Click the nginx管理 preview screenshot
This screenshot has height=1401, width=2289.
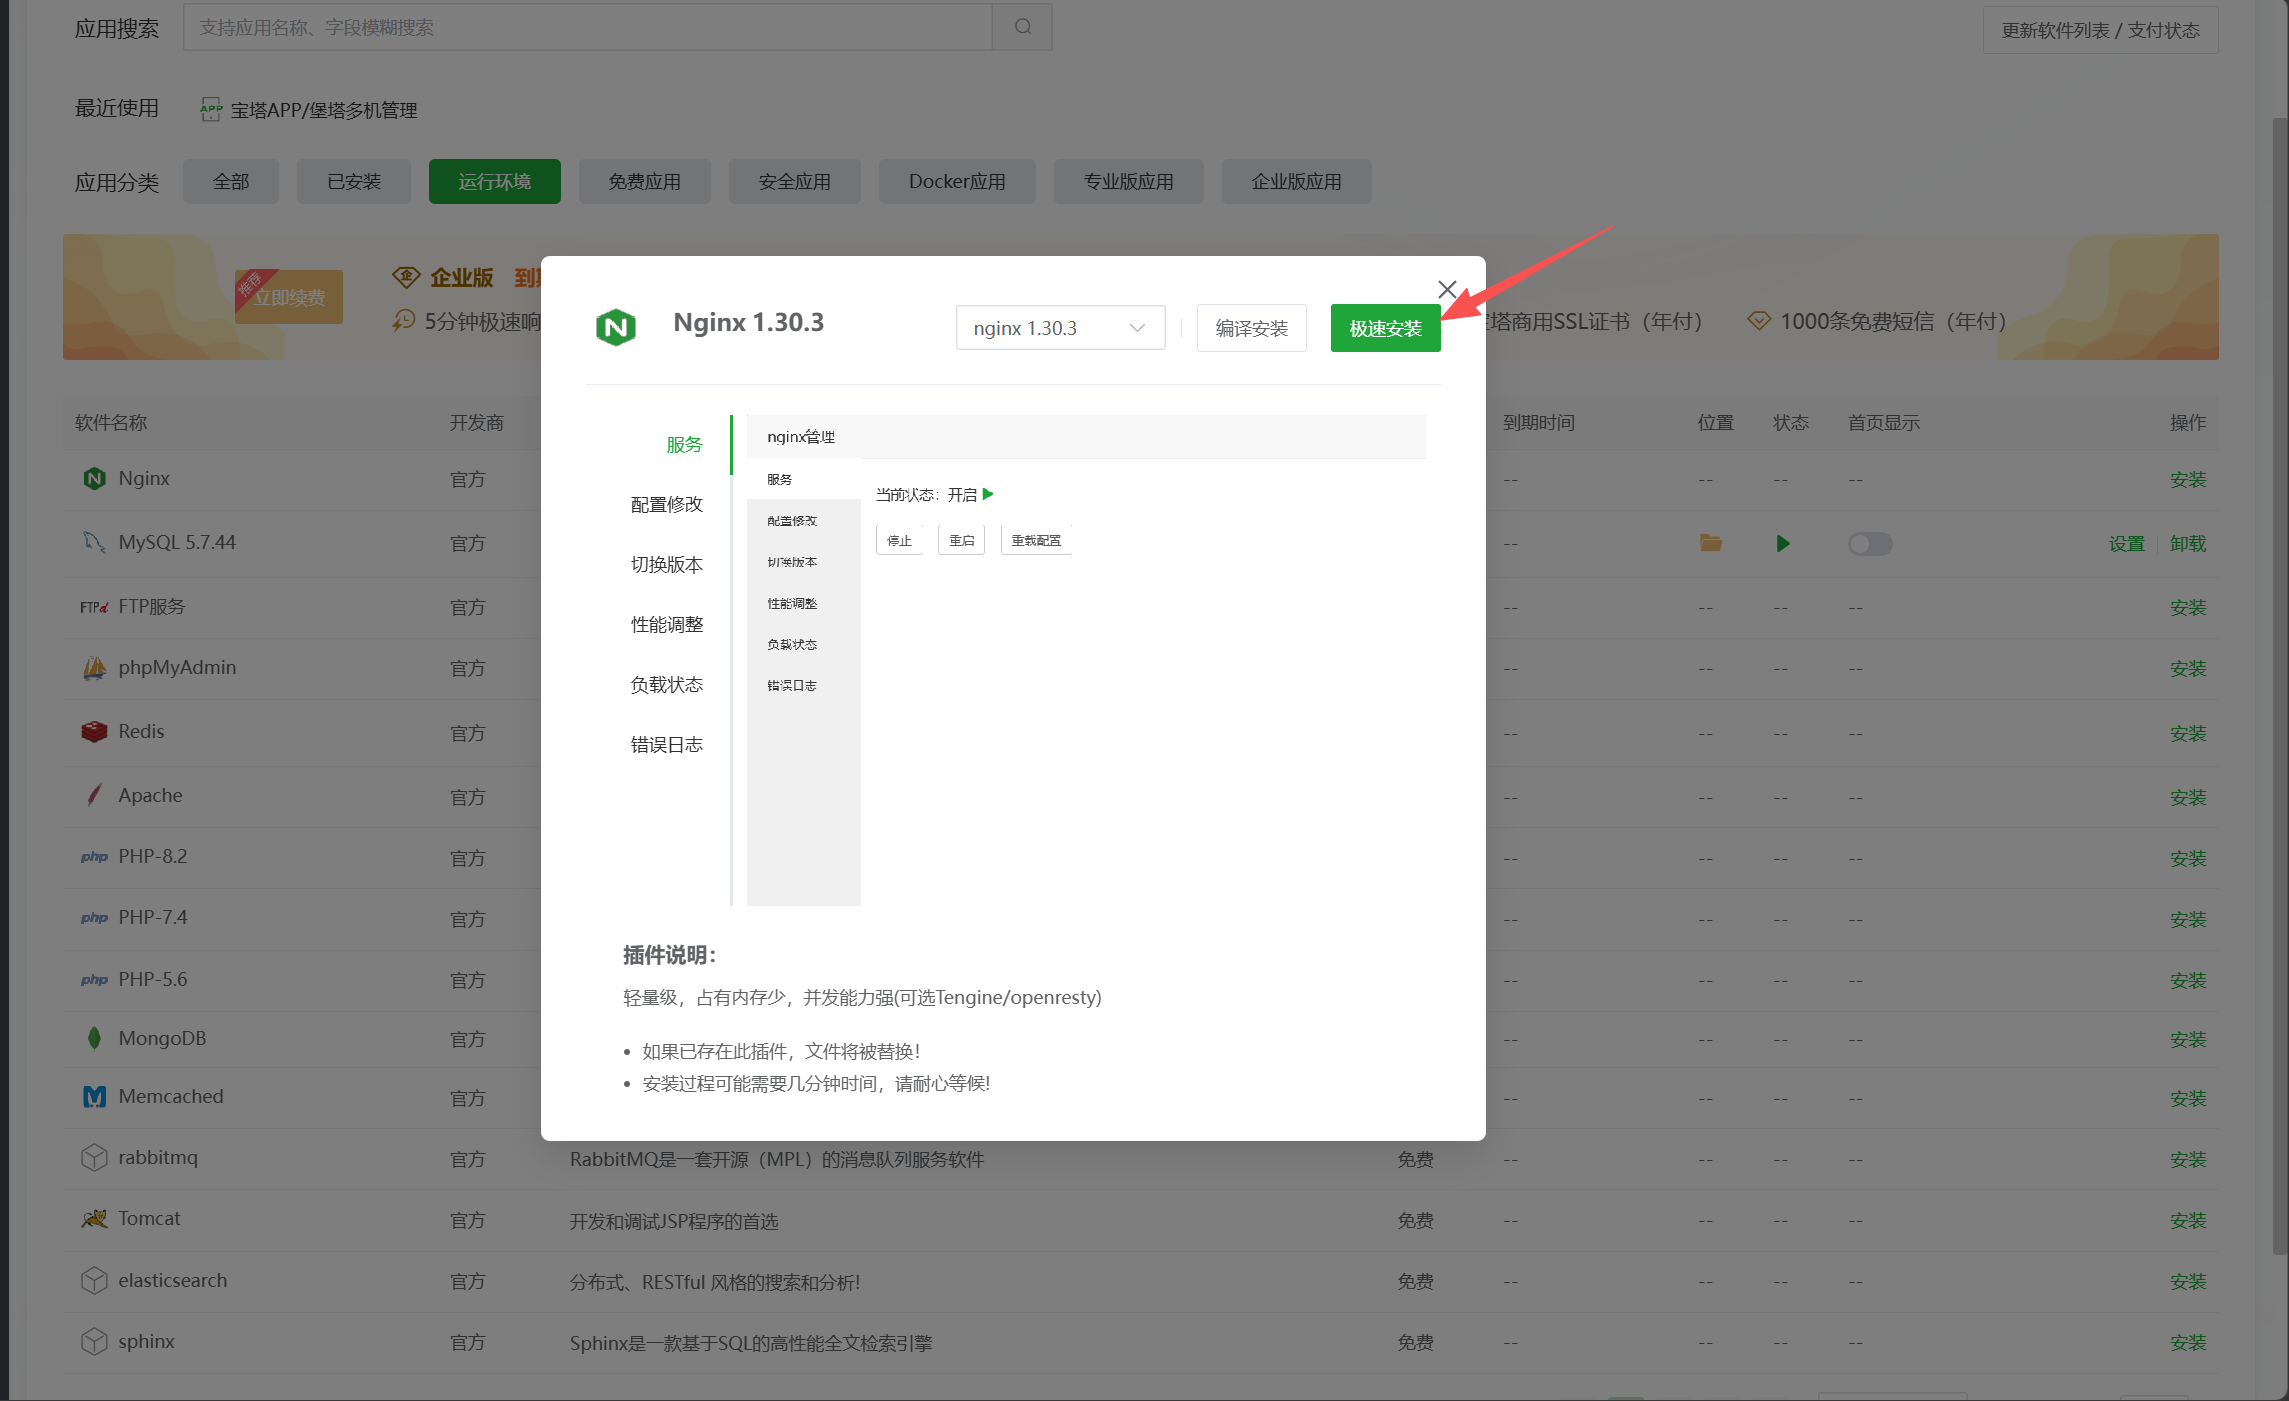[1086, 660]
